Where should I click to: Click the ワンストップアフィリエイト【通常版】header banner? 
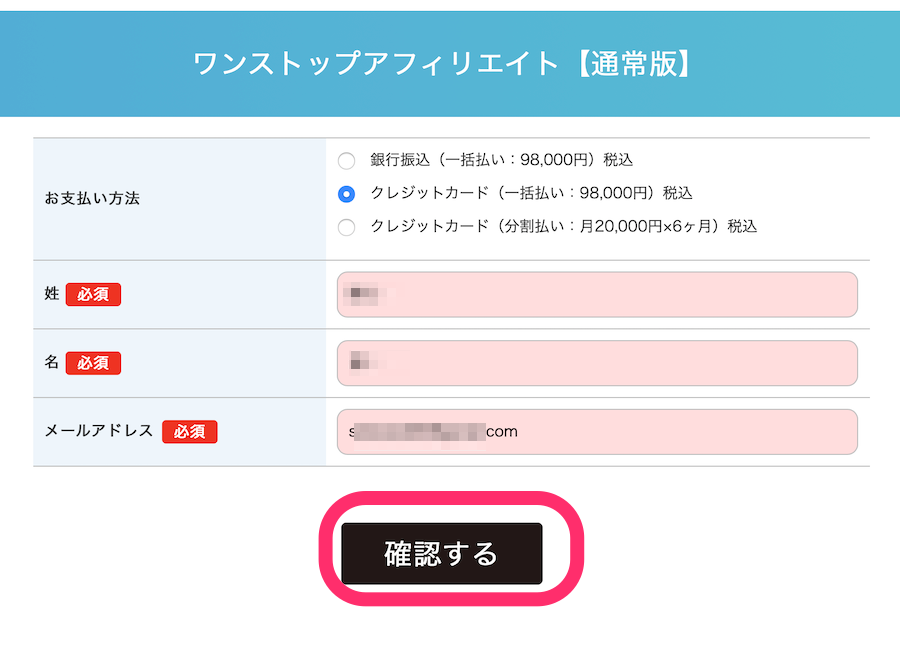coord(450,64)
